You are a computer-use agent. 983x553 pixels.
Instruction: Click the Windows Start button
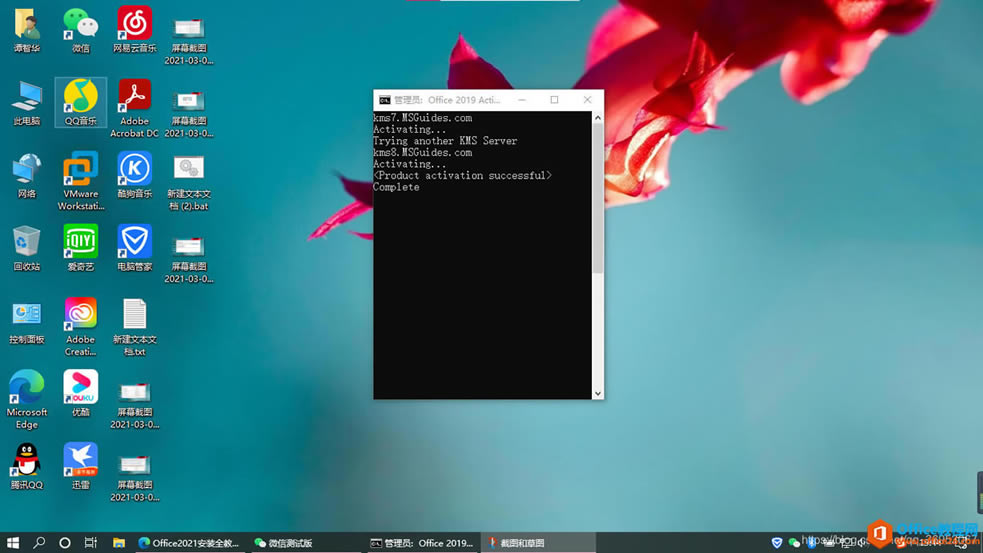click(13, 543)
